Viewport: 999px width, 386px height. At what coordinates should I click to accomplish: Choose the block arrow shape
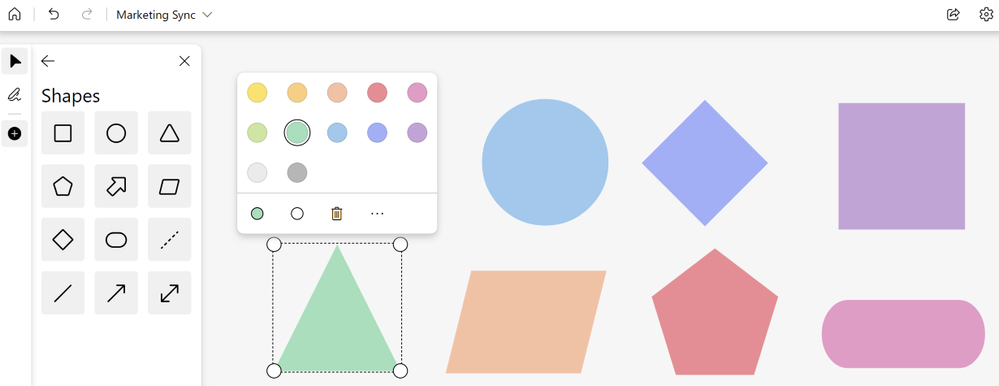pyautogui.click(x=116, y=186)
